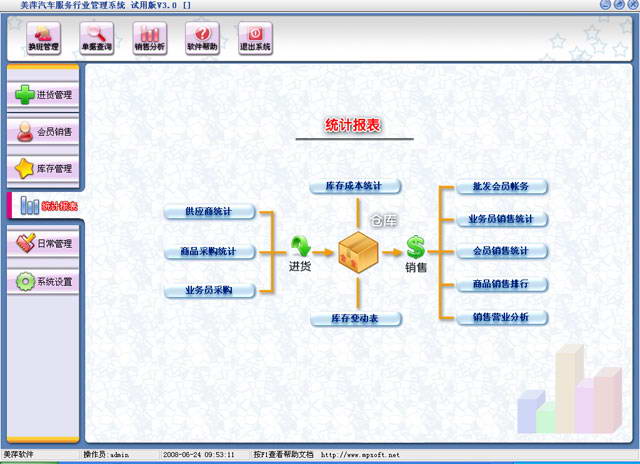Open the 库存成本统计 report
Screen dimensions: 640x464
[355, 186]
